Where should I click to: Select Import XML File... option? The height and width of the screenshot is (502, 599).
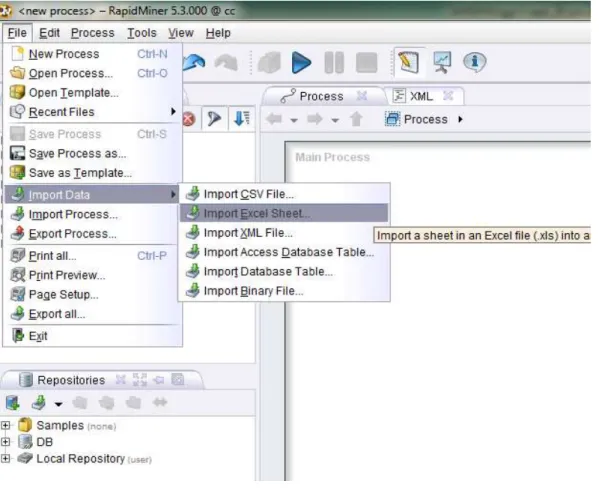[284, 233]
